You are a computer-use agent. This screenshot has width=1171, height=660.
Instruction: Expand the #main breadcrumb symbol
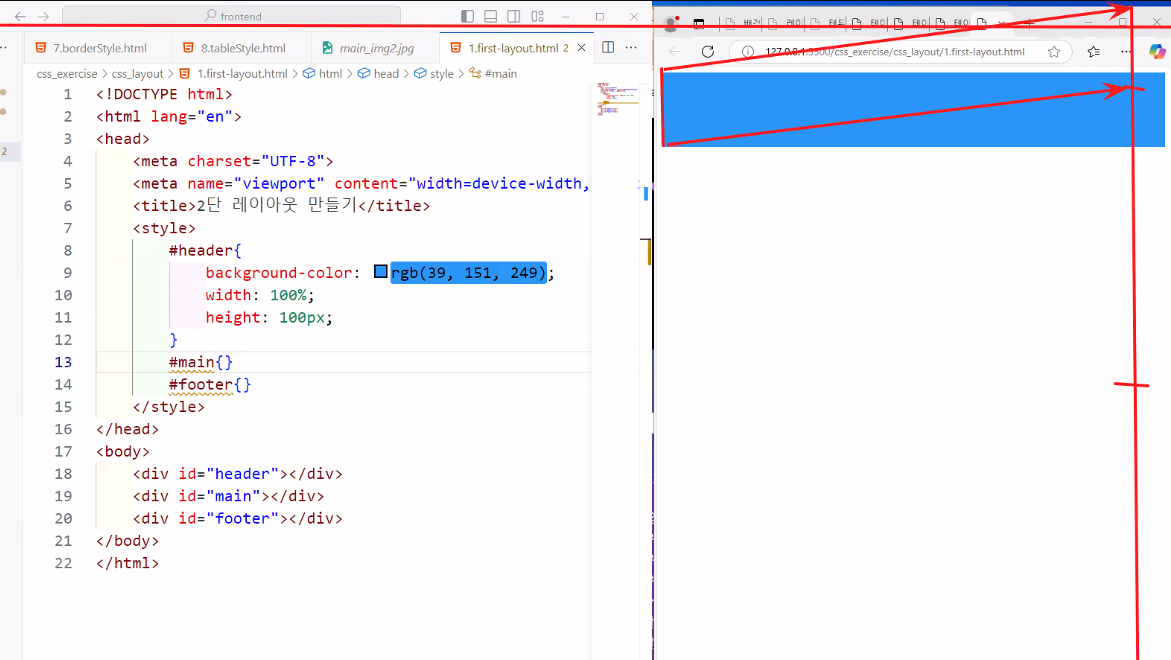coord(493,73)
